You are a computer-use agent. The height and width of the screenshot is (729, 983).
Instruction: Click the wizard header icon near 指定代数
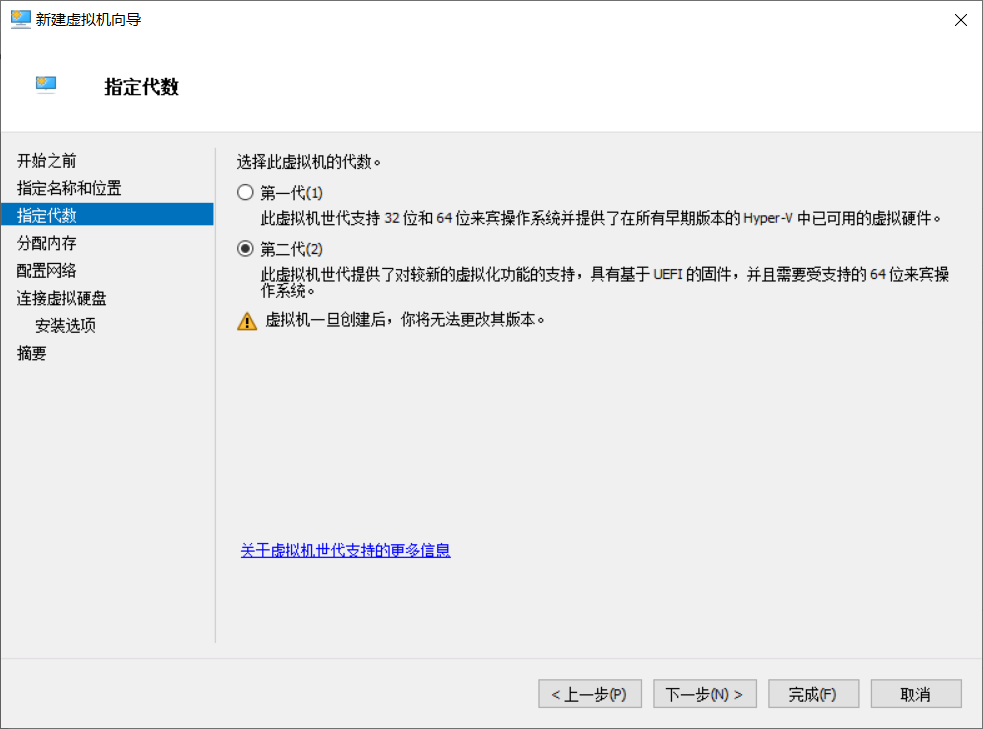(x=45, y=85)
